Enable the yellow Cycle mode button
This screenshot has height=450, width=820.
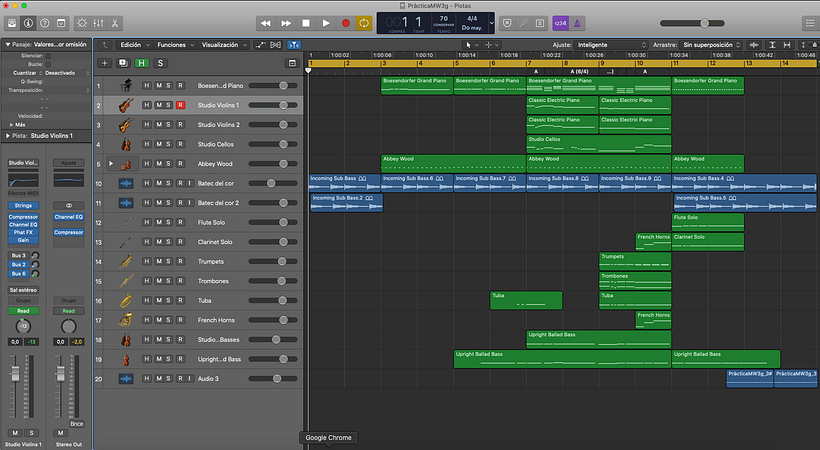coord(364,22)
